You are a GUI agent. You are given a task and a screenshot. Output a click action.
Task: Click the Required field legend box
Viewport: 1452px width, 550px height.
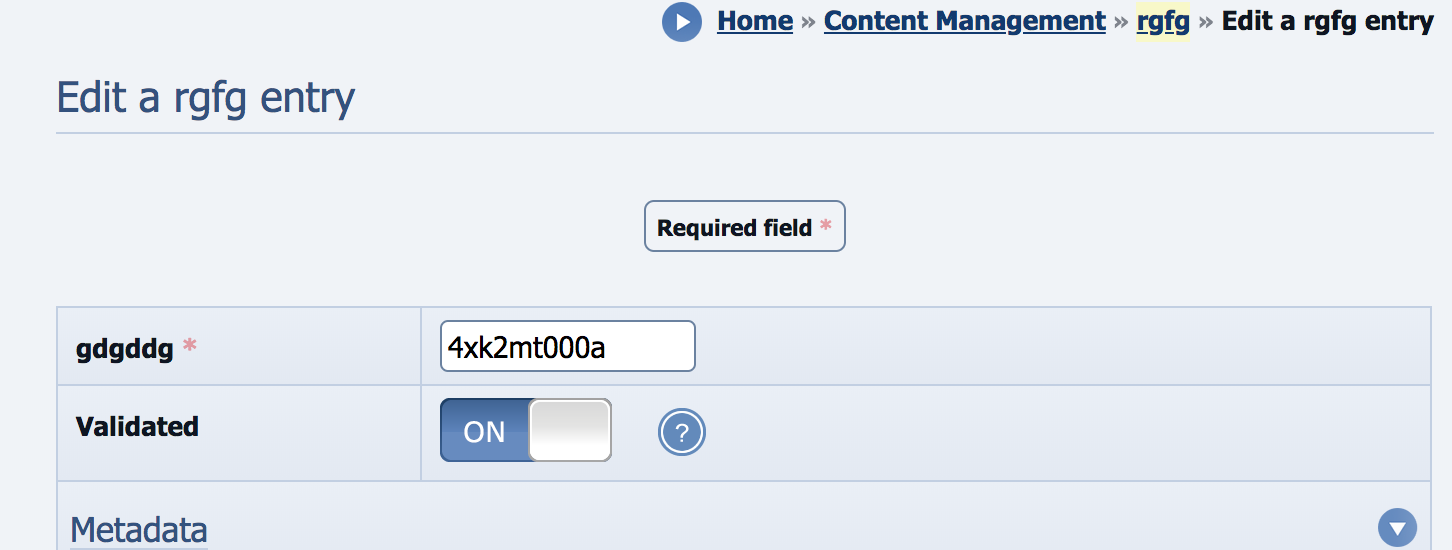point(744,227)
